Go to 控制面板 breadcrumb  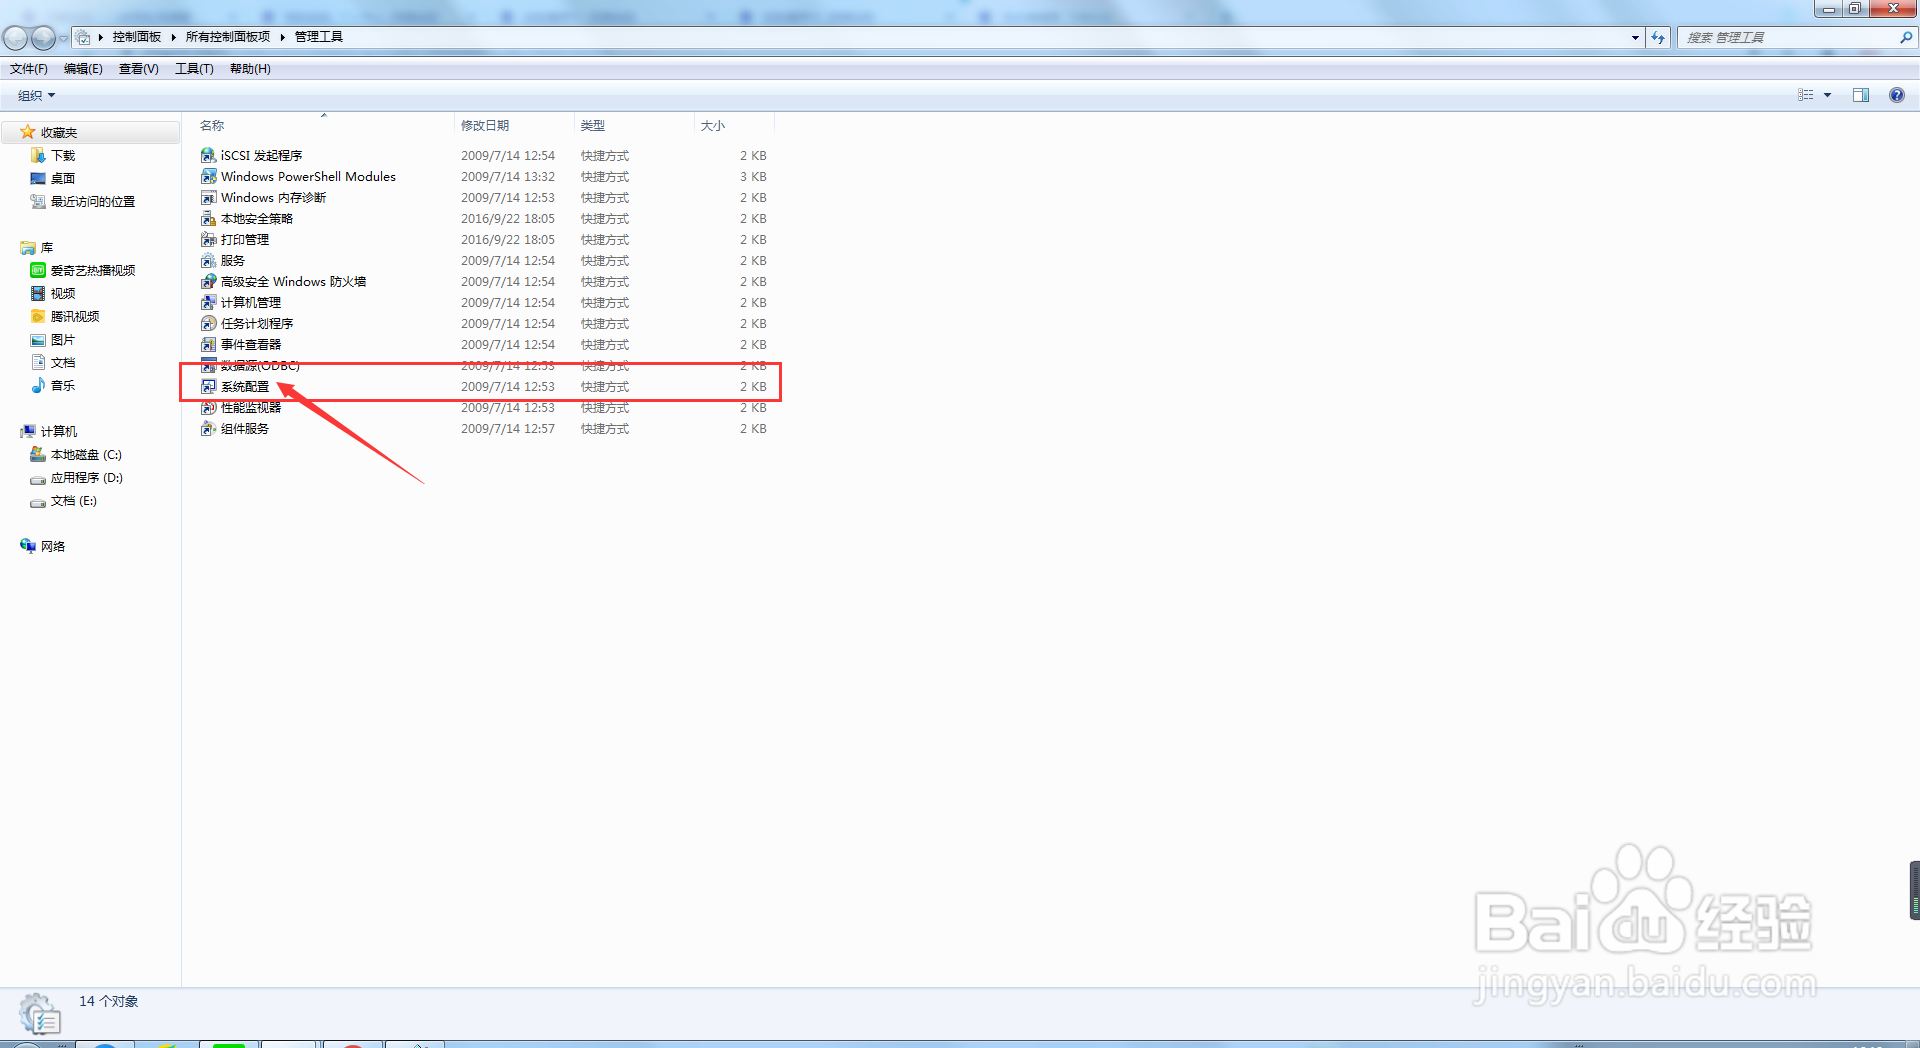click(x=136, y=37)
